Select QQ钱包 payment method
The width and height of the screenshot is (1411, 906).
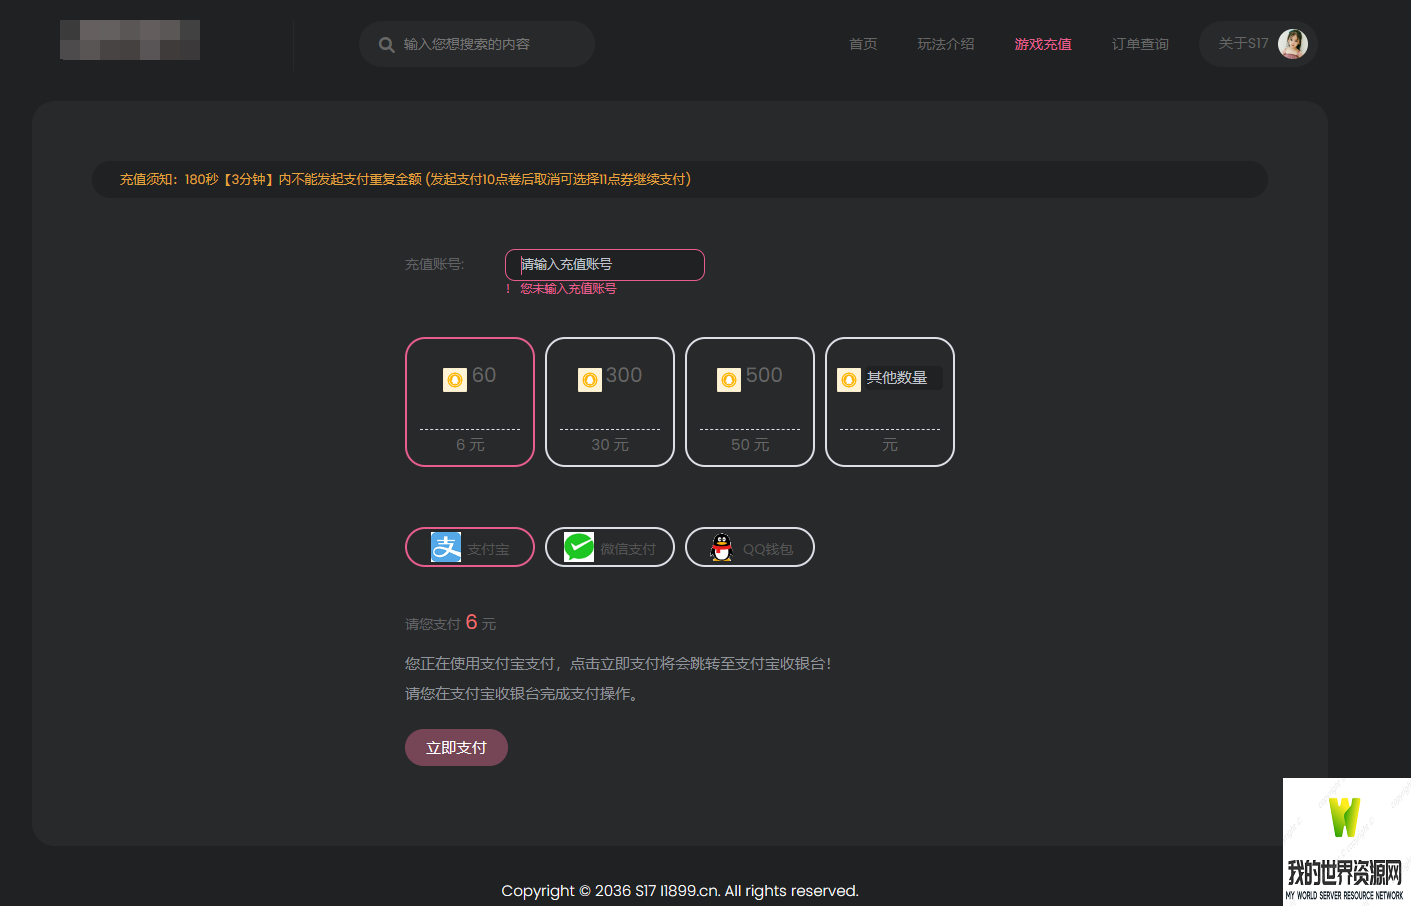pyautogui.click(x=750, y=547)
